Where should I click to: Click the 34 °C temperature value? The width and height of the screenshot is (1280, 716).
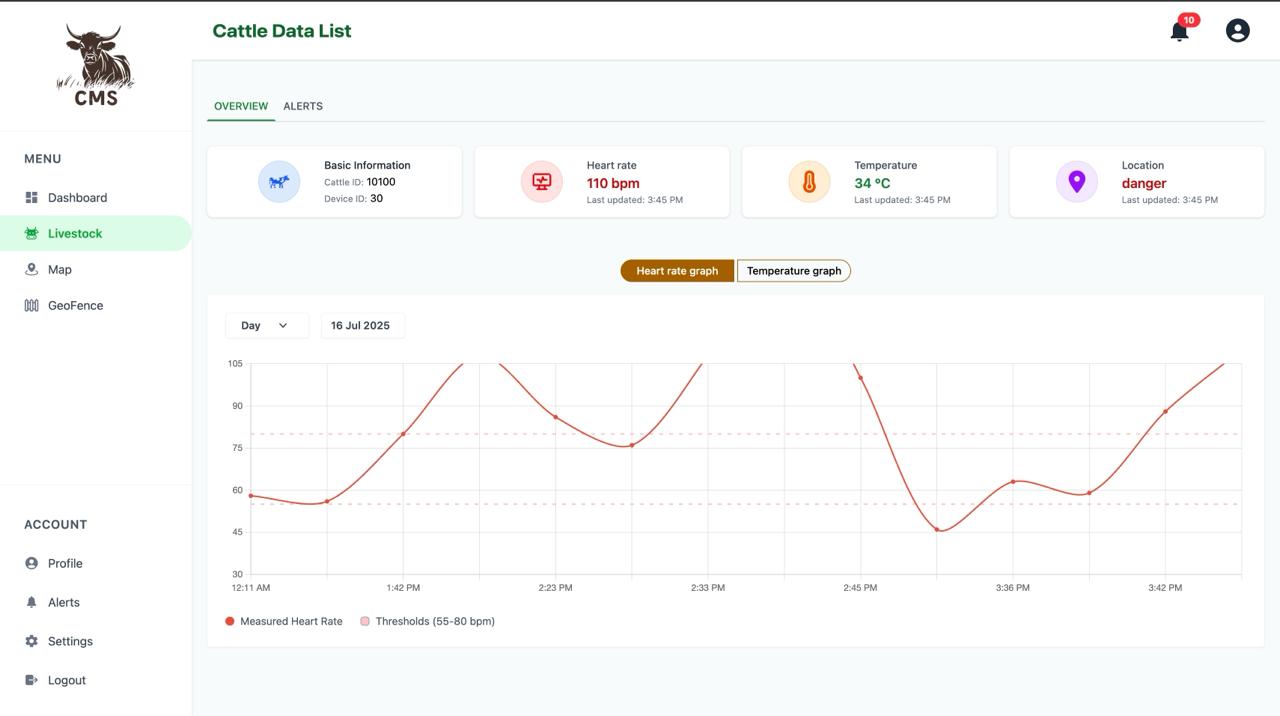pos(872,184)
